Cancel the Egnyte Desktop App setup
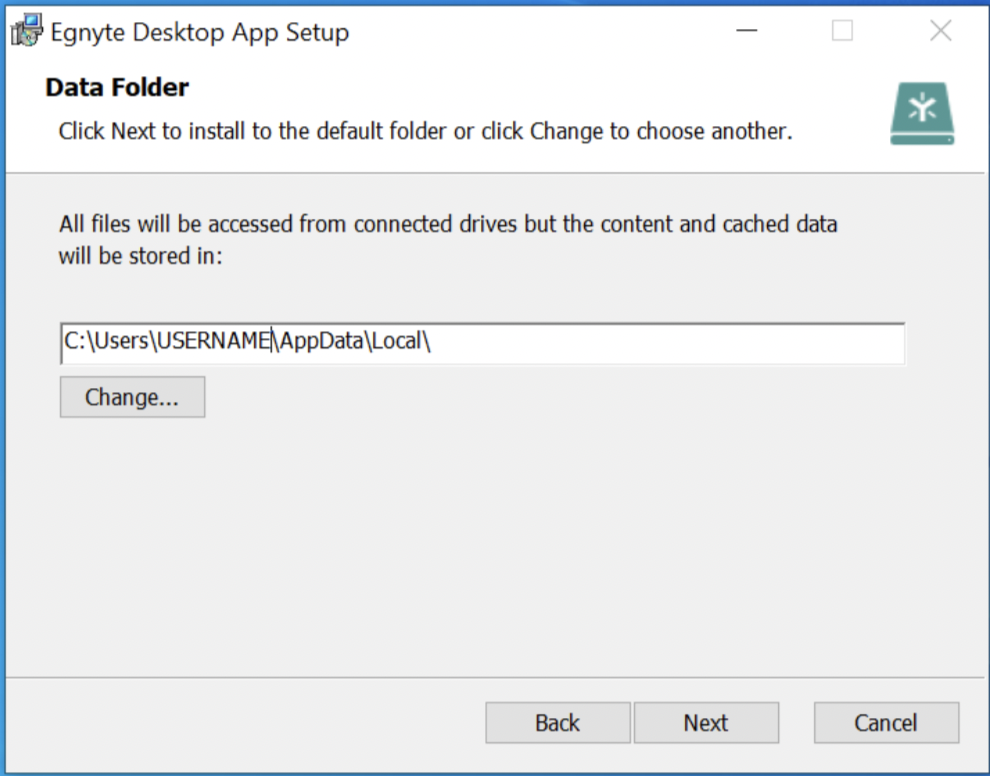This screenshot has width=990, height=776. (x=886, y=722)
